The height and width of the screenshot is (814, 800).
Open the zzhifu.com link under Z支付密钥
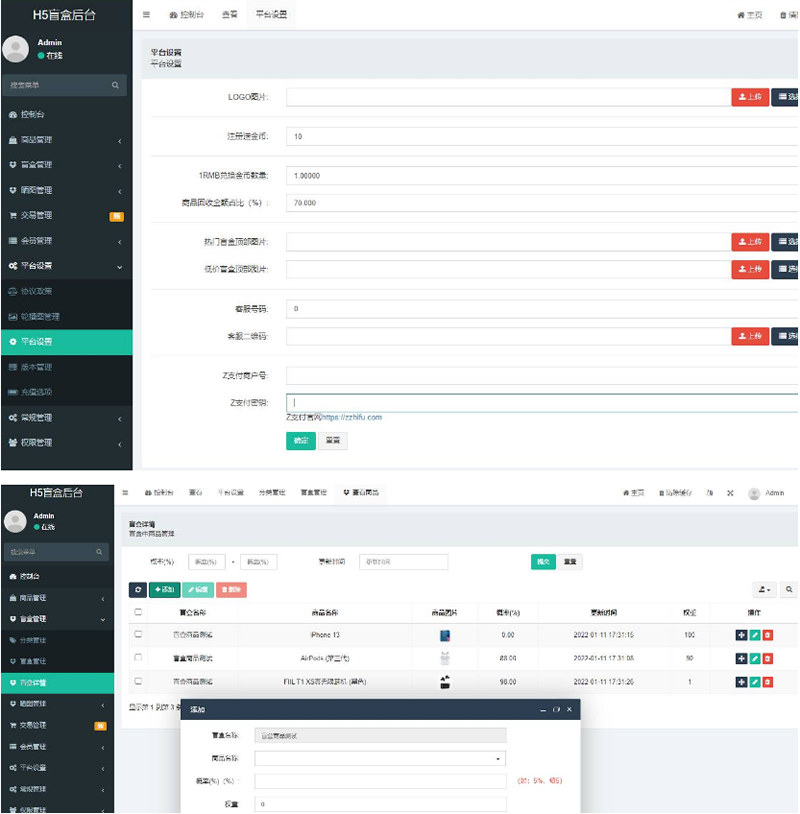coord(351,417)
